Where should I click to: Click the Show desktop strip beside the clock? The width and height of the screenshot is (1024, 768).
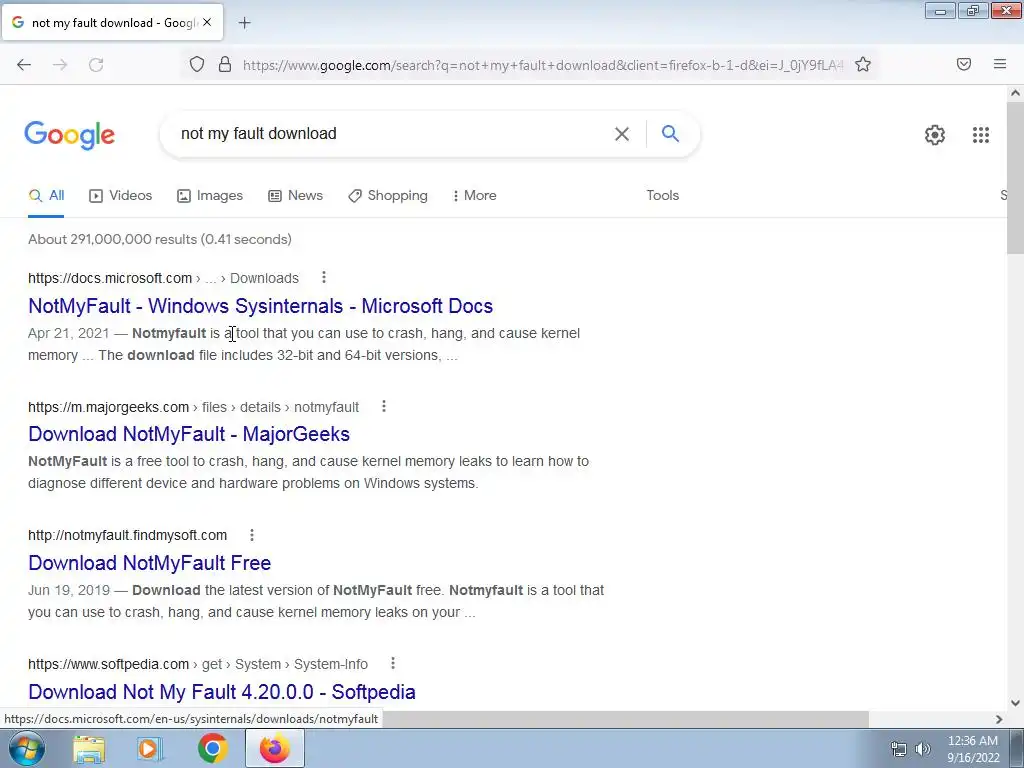click(x=1017, y=748)
